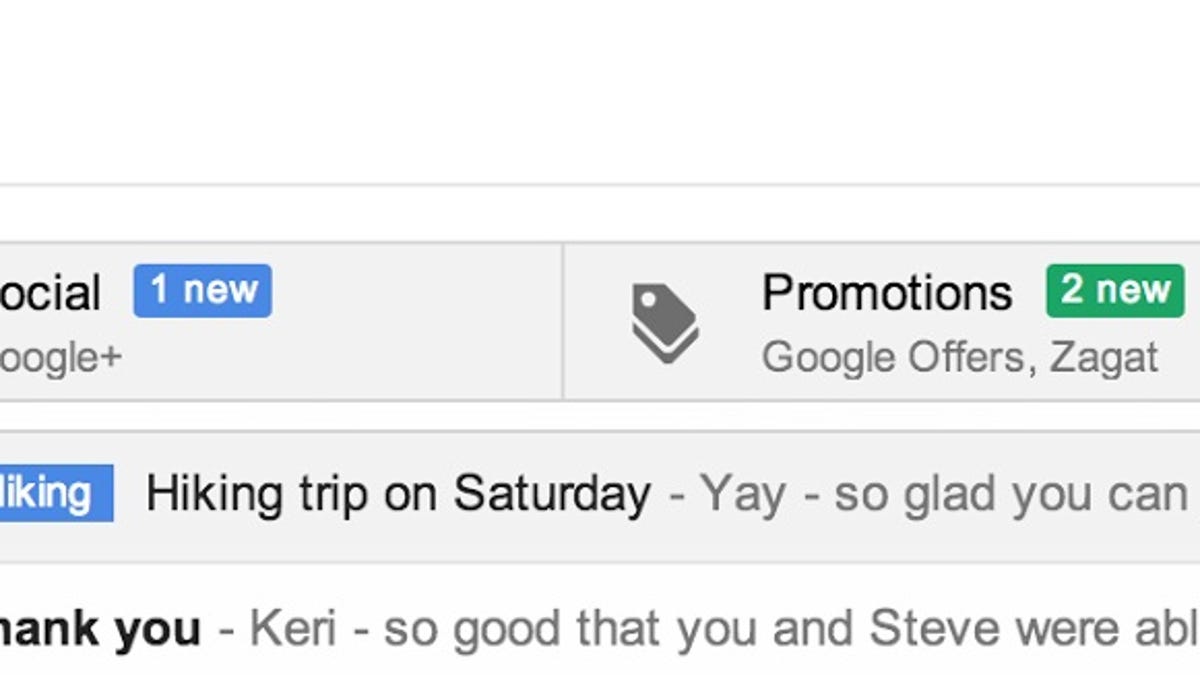
Task: Click the word "Yay" in the snippet
Action: click(x=742, y=494)
